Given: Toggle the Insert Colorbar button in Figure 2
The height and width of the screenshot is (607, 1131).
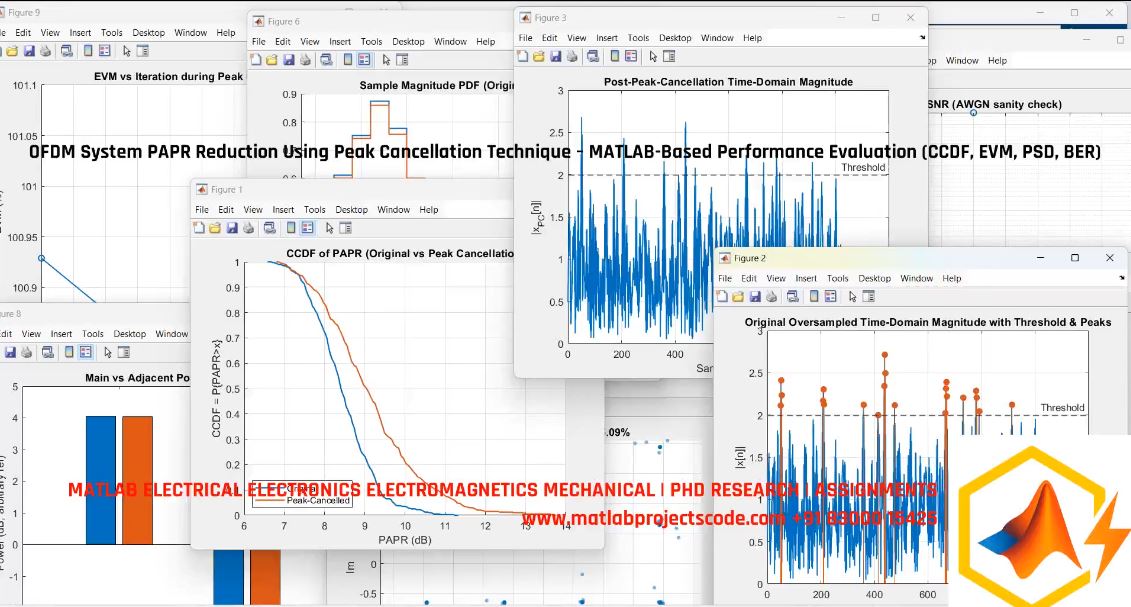Looking at the screenshot, I should [x=813, y=296].
